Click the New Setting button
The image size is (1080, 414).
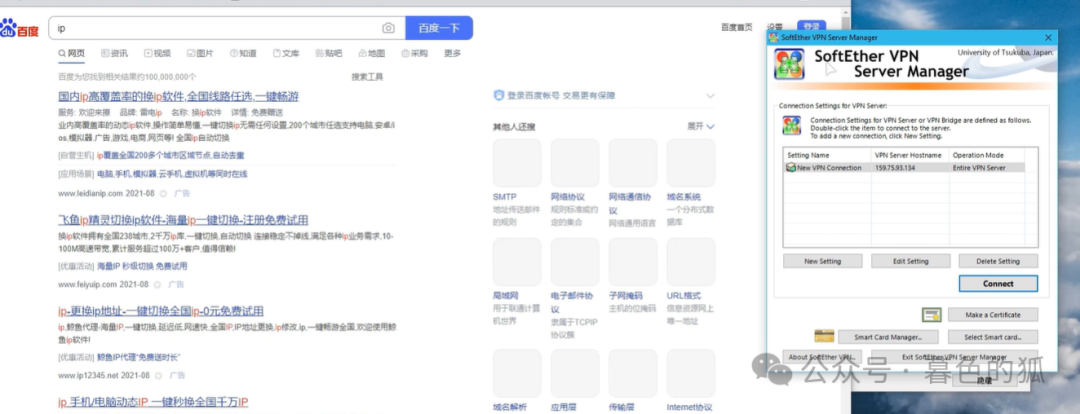[821, 261]
